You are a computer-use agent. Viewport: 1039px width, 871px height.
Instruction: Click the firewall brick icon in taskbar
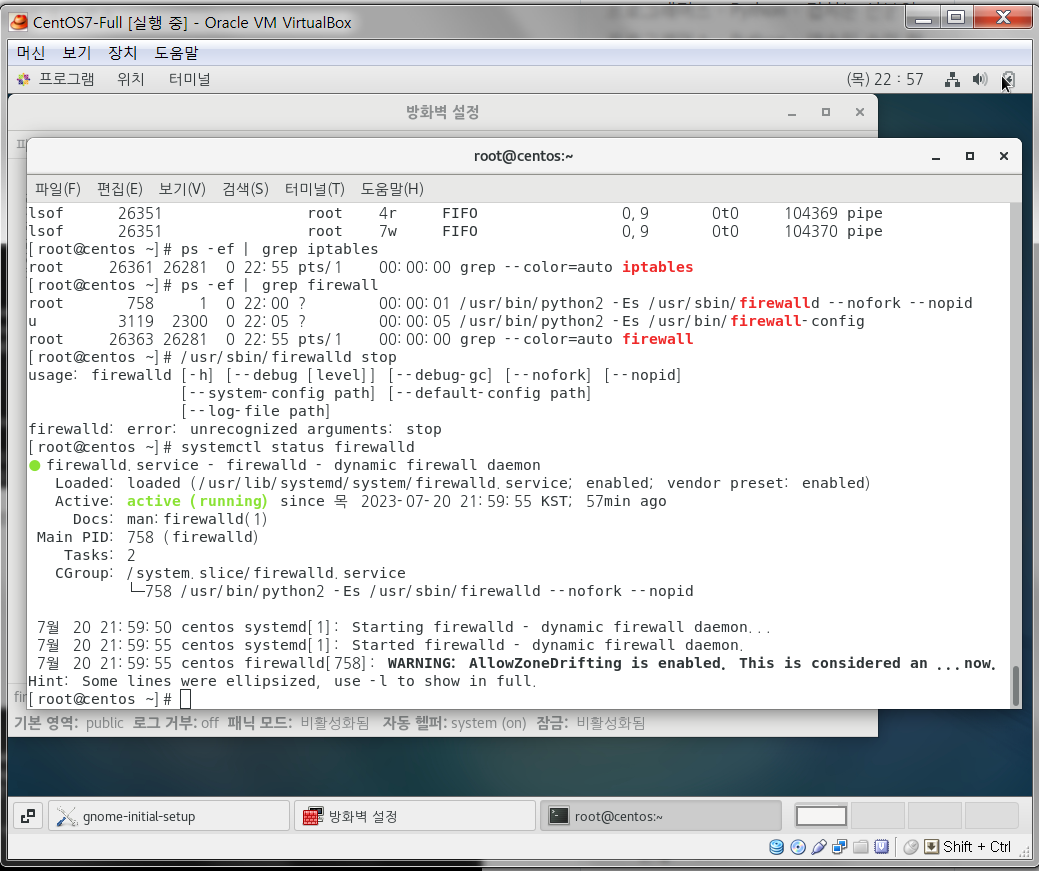click(x=313, y=816)
